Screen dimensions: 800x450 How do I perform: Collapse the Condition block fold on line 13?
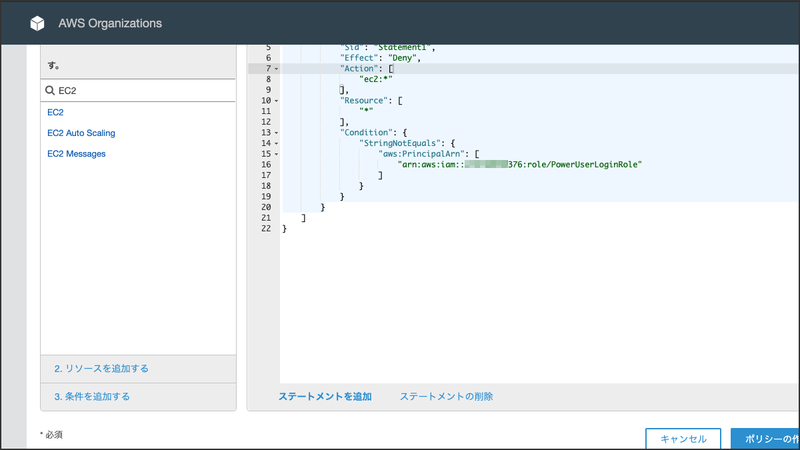click(277, 133)
